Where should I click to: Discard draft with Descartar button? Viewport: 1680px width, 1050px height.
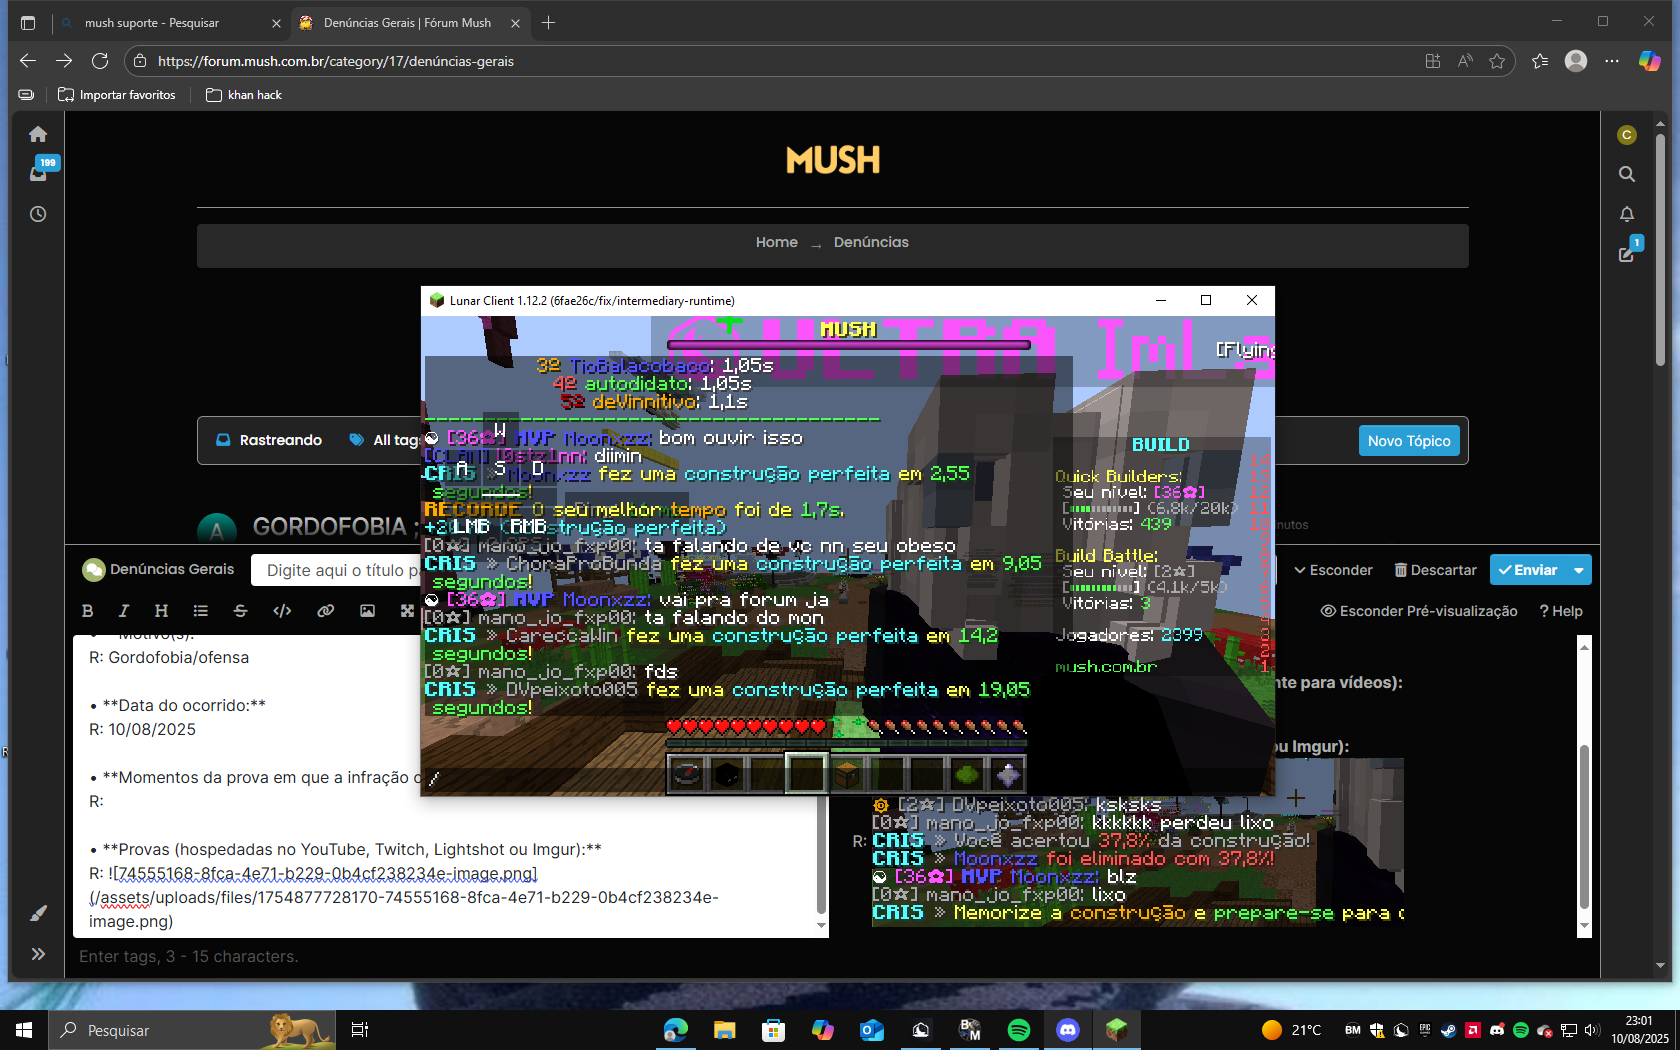click(x=1435, y=570)
